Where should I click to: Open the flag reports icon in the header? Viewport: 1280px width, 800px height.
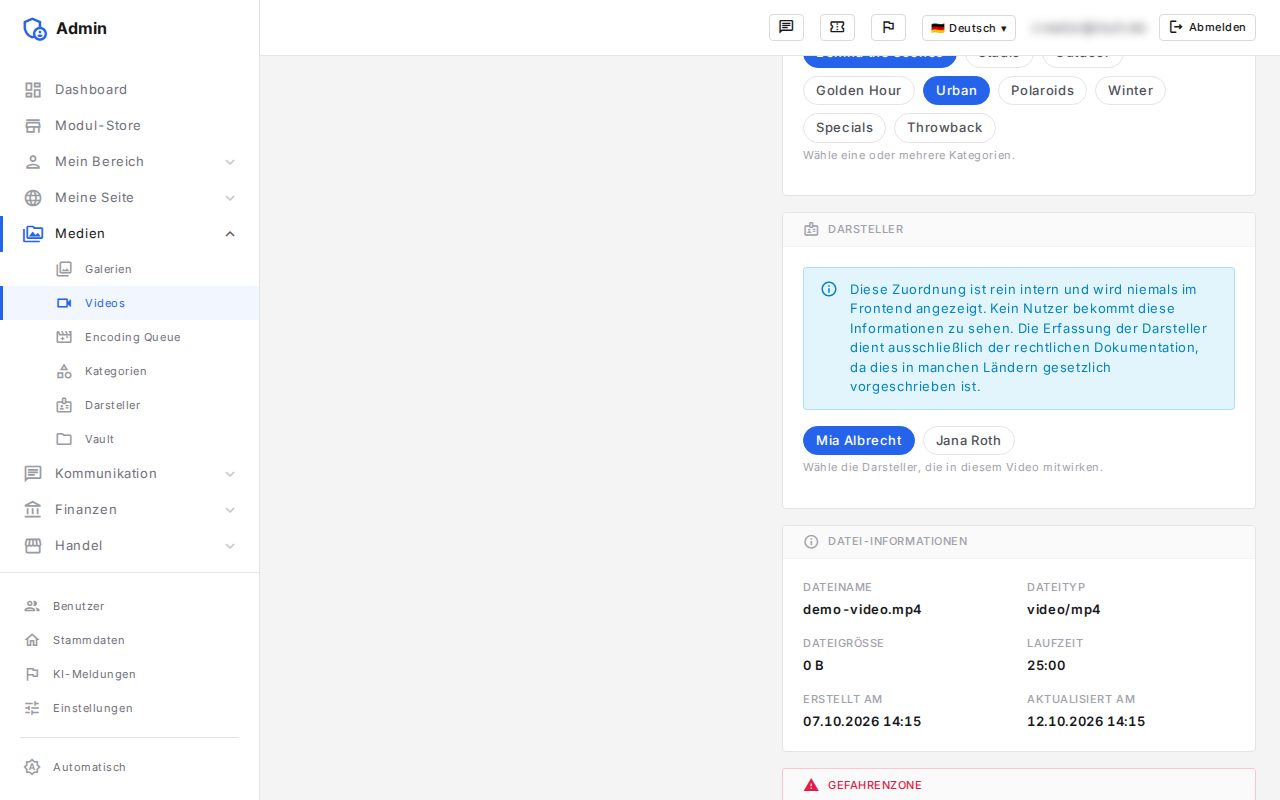coord(888,27)
